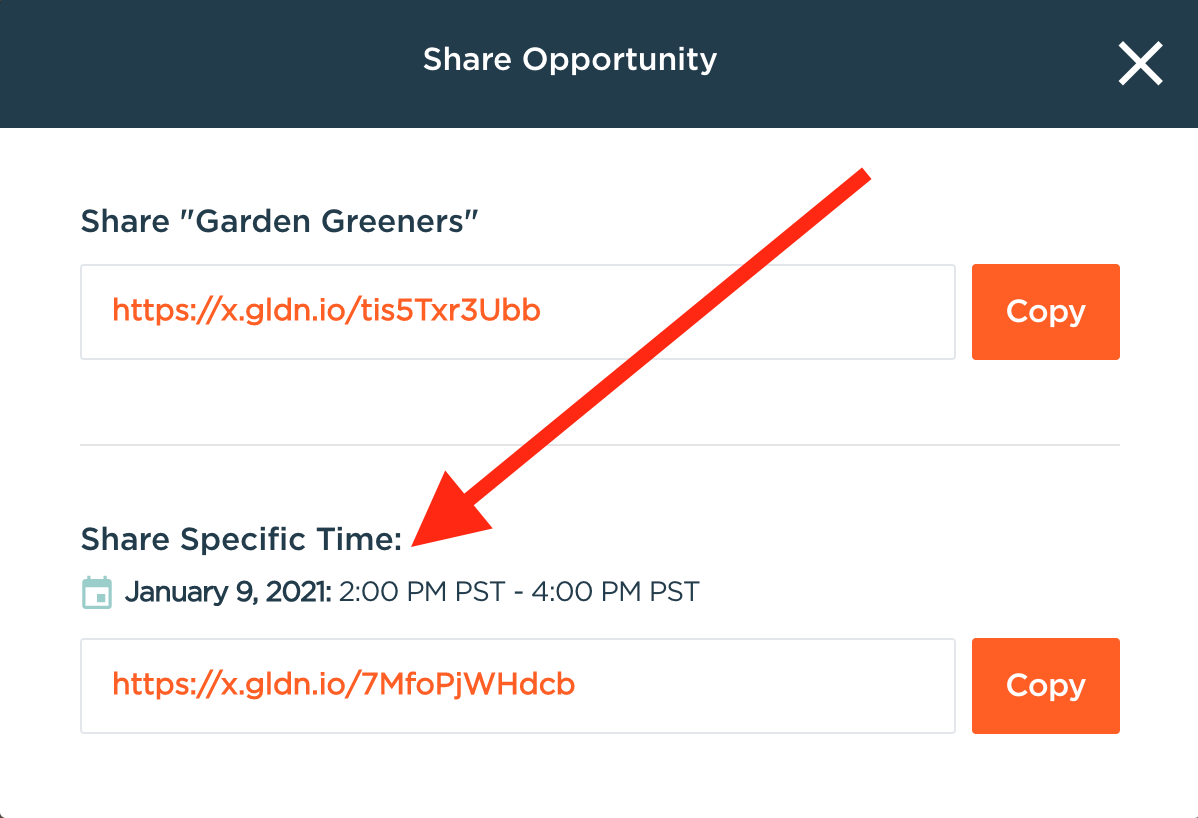Click blank space in specific time URL field
The width and height of the screenshot is (1198, 818).
780,686
